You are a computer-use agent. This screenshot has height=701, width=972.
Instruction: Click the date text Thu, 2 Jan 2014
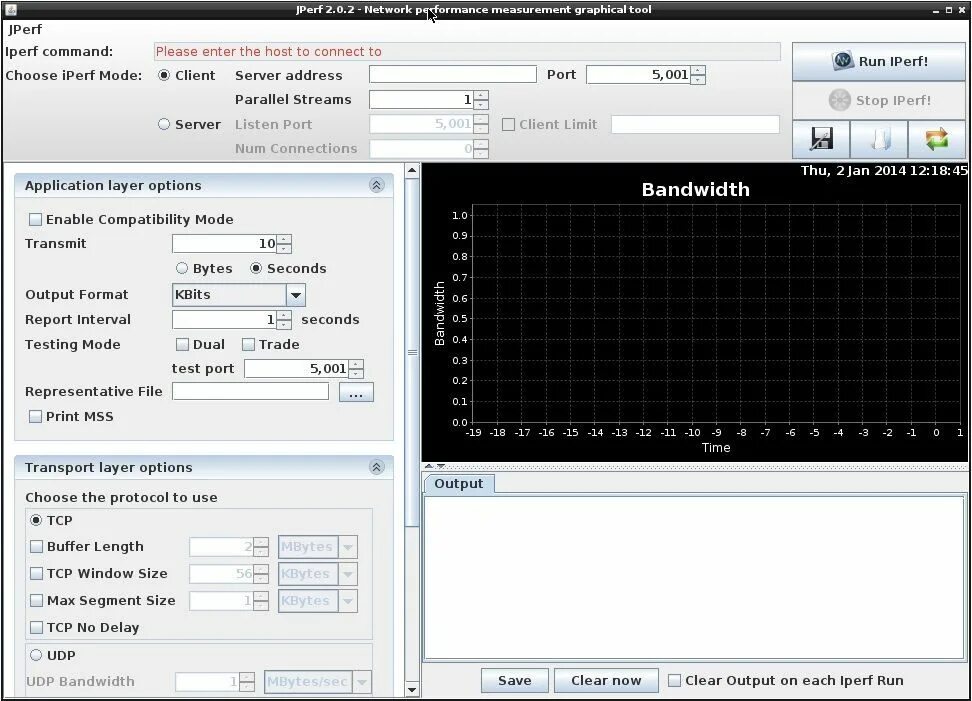(853, 170)
